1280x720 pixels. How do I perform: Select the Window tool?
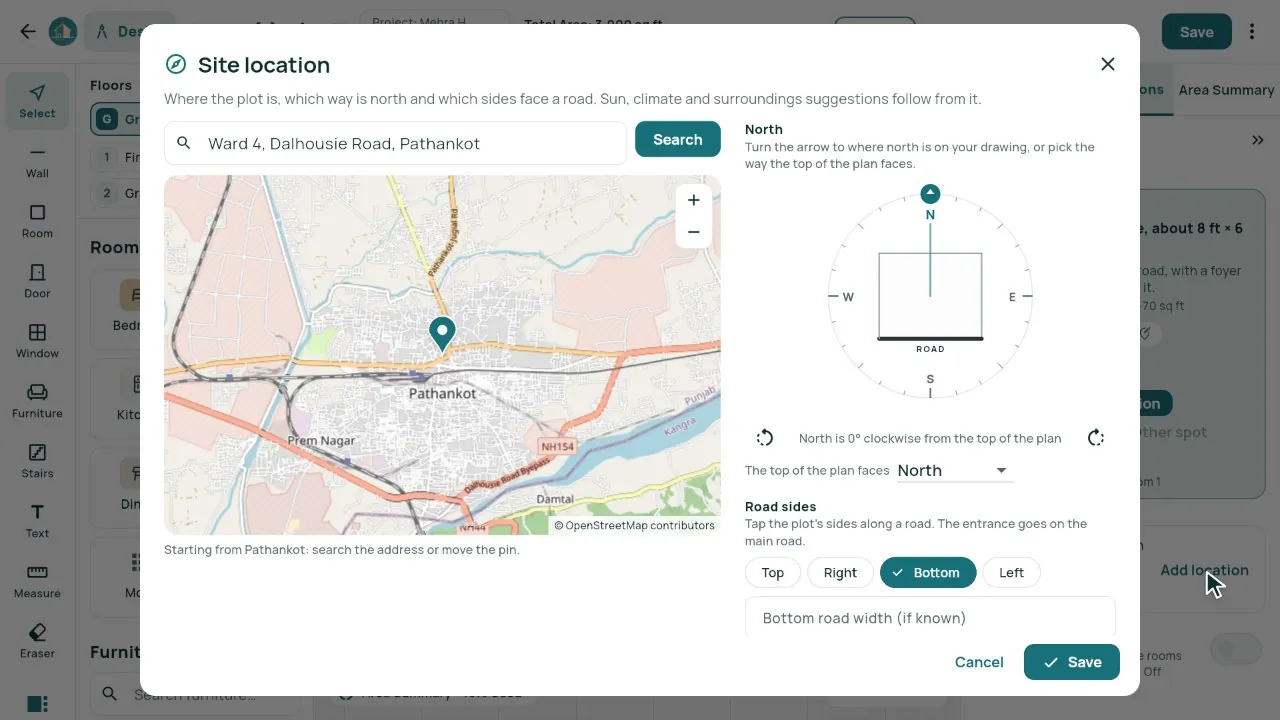click(37, 341)
